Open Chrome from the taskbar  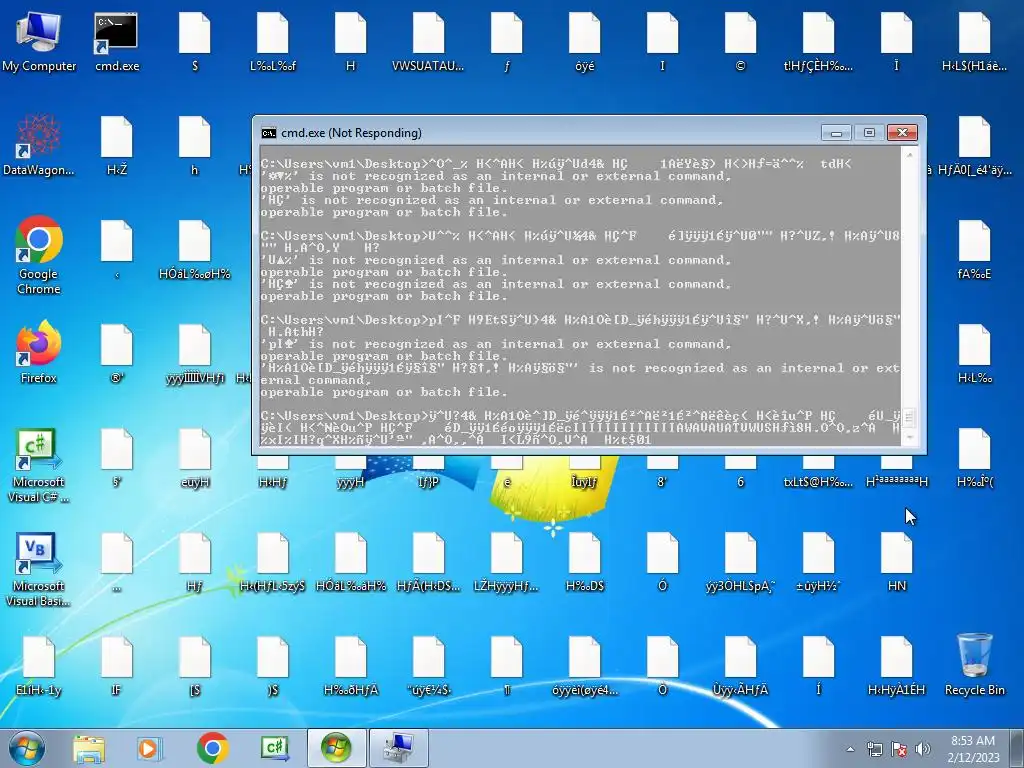(212, 748)
